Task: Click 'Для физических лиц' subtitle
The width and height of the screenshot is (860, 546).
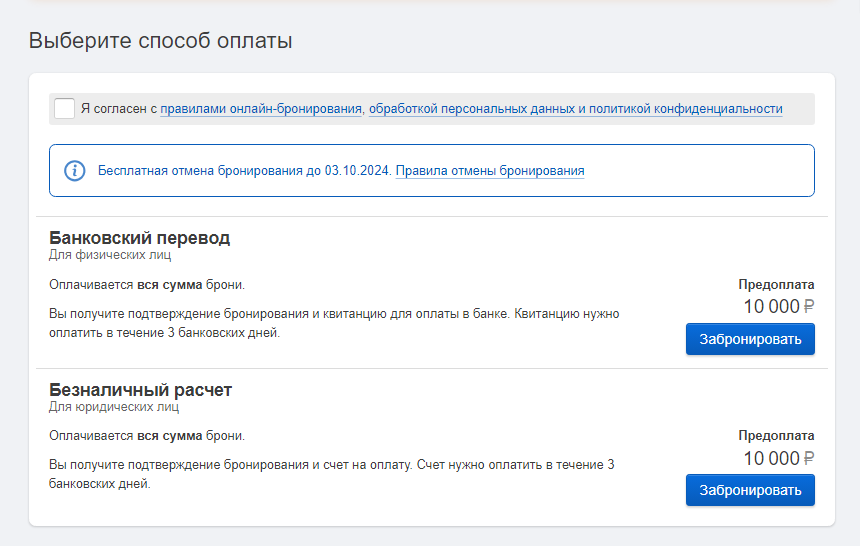Action: click(x=110, y=255)
